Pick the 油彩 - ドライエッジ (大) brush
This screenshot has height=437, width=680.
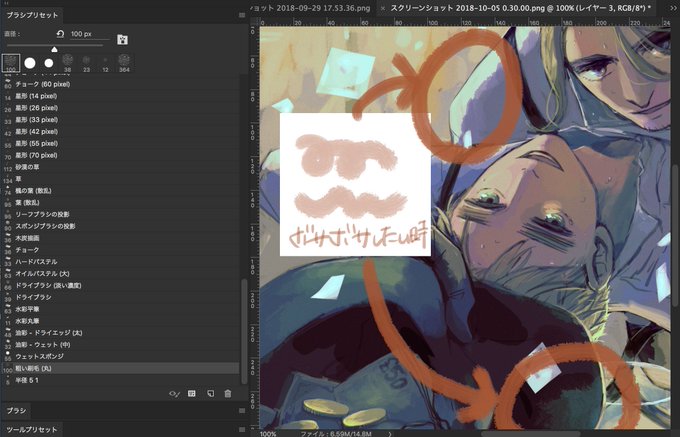(x=121, y=333)
